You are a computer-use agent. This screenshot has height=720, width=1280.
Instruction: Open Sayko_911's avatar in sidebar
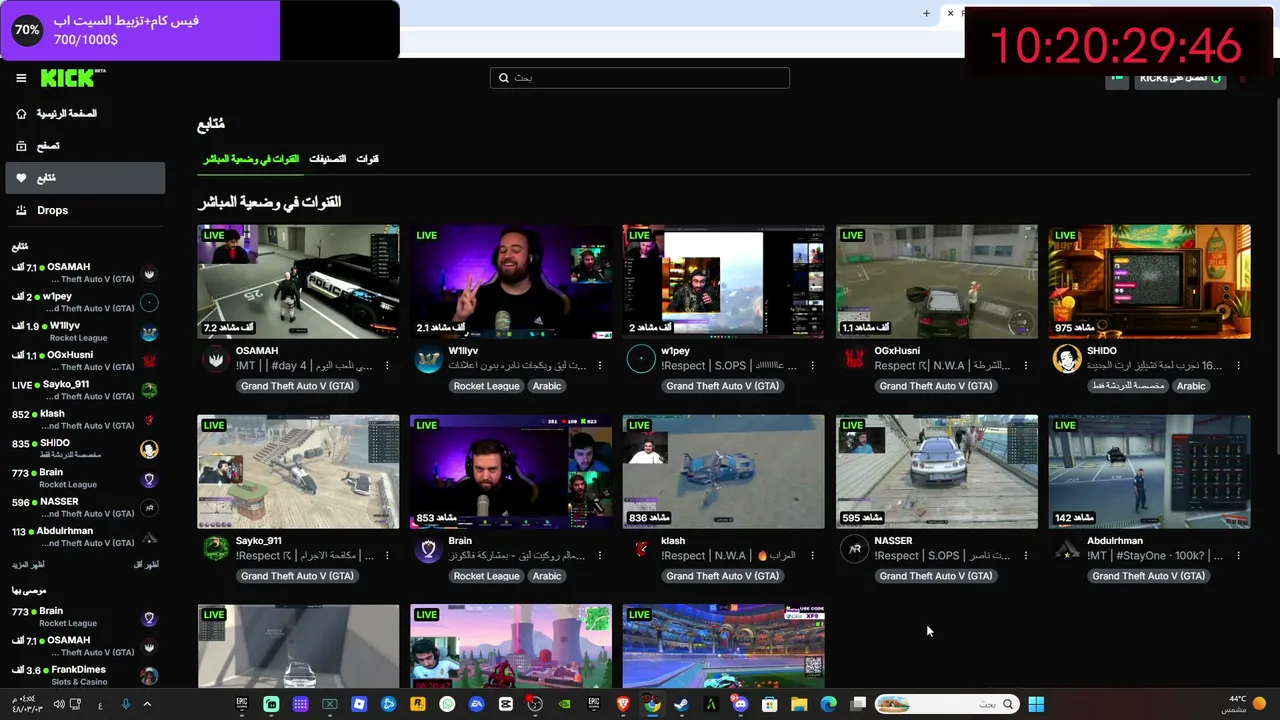click(x=149, y=390)
